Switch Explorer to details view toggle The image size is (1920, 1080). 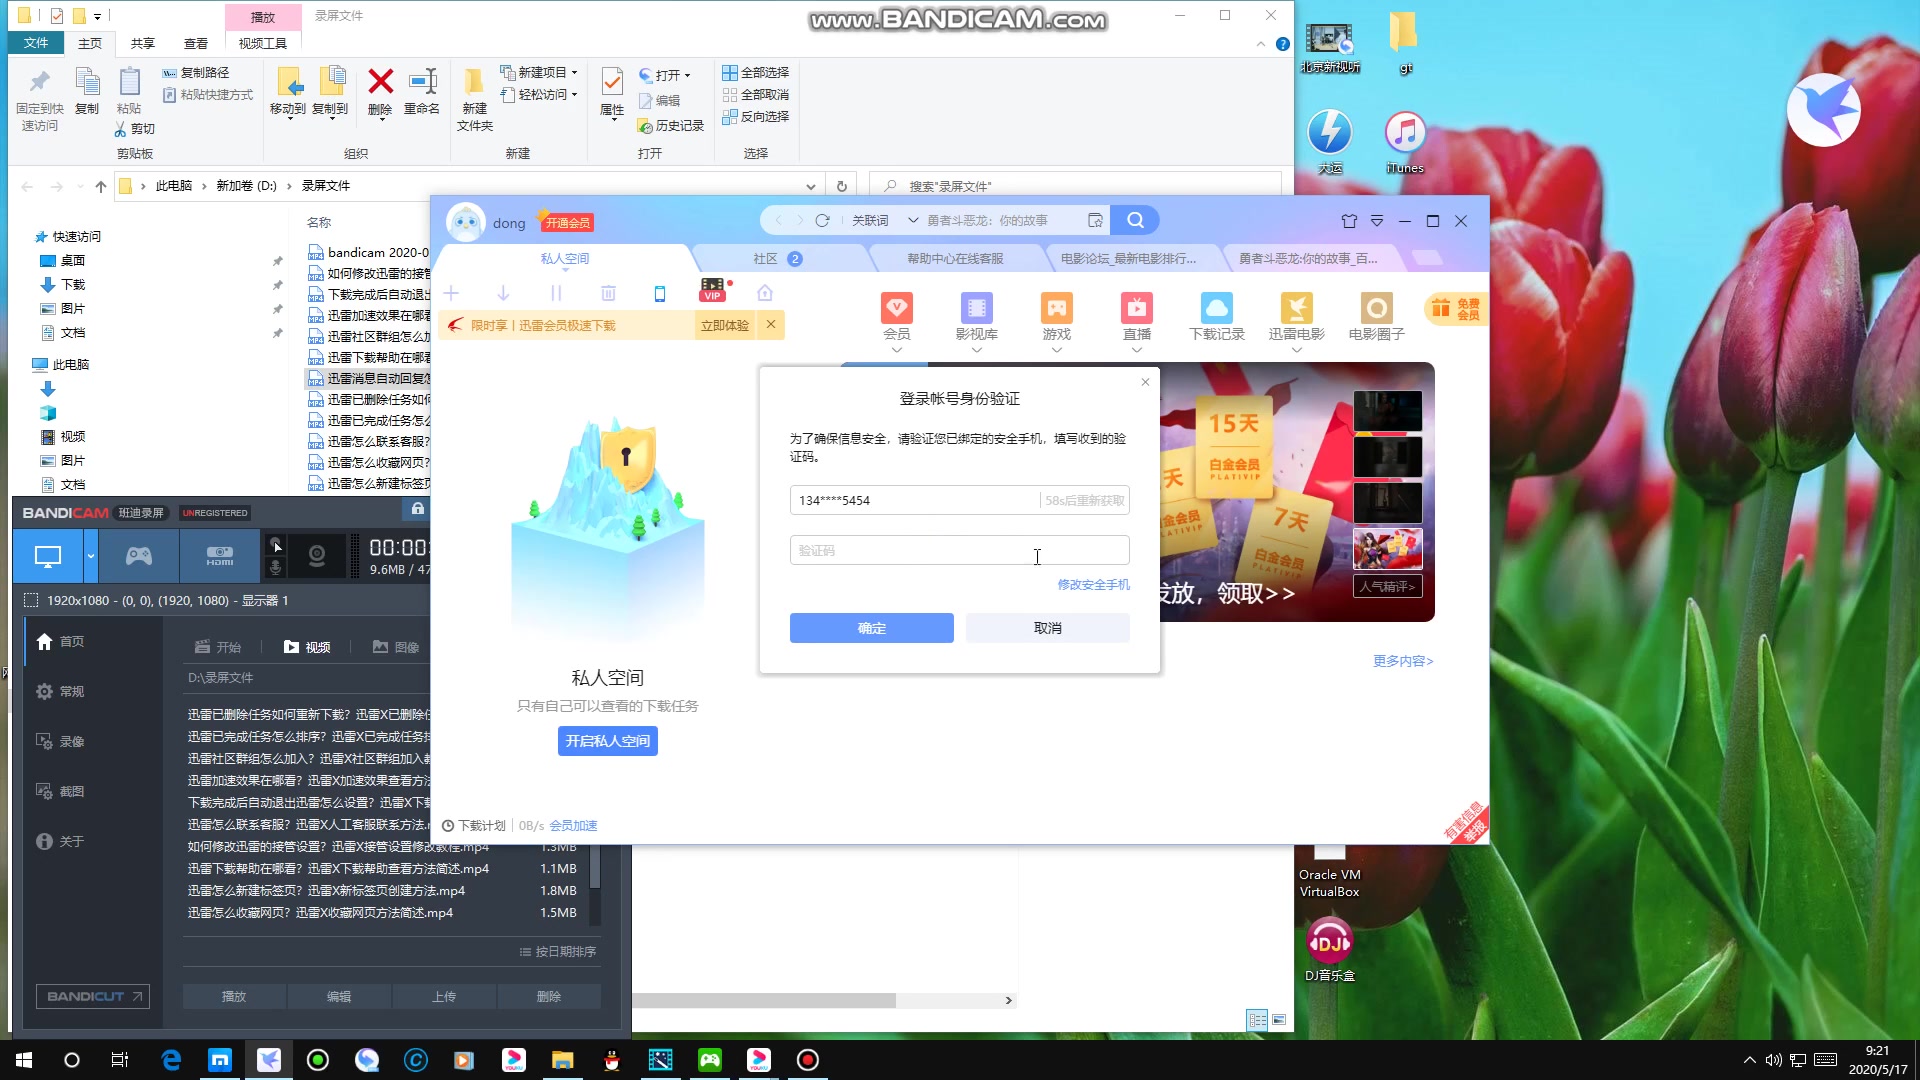pos(1257,1020)
